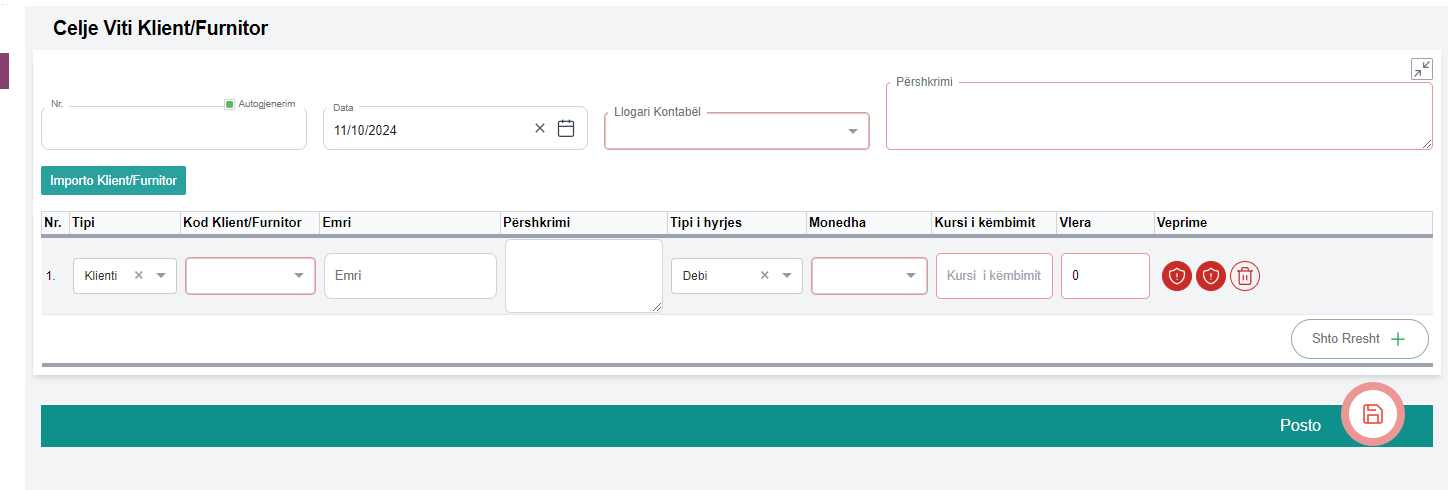Toggle the Autogjenerim checkbox
This screenshot has height=490, width=1448.
coord(230,104)
